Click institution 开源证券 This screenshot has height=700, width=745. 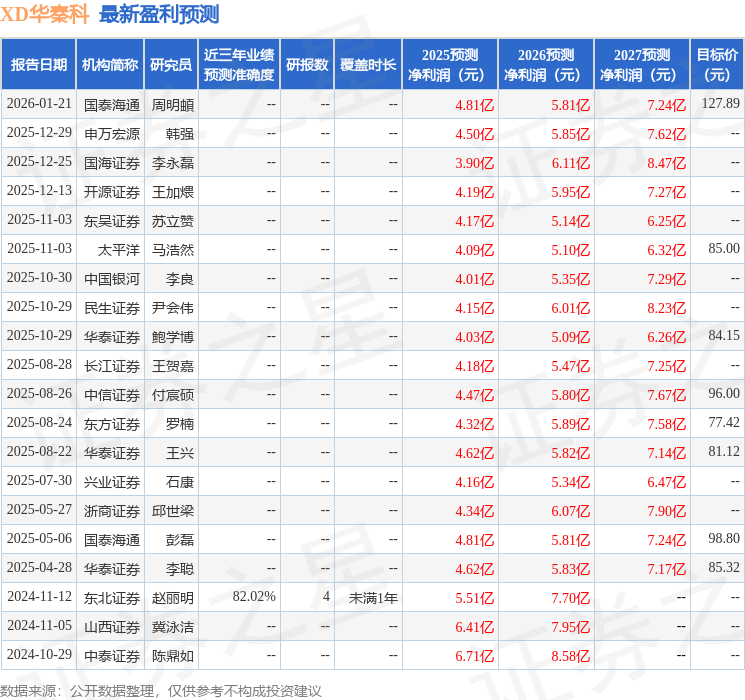click(x=112, y=192)
